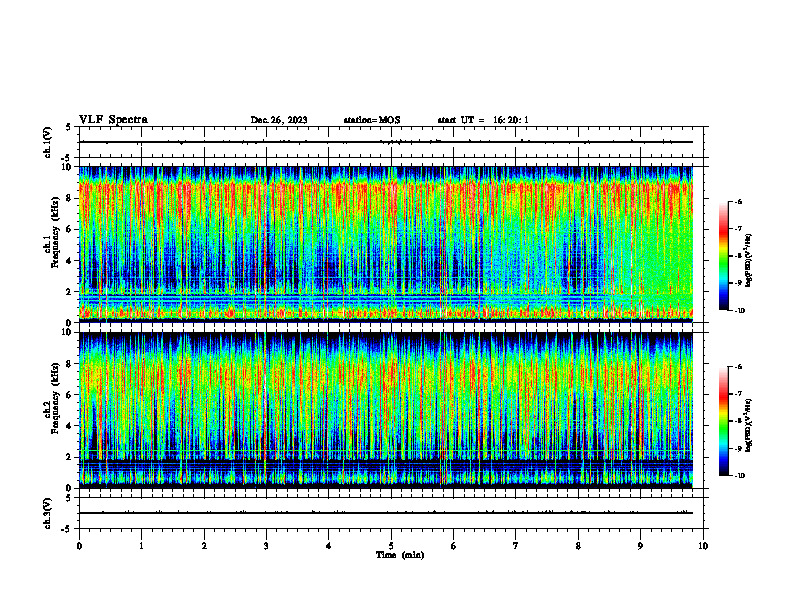This screenshot has width=792, height=612.
Task: Click the "8" kHz tick on ch.1 frequency axis
Action: click(x=70, y=198)
